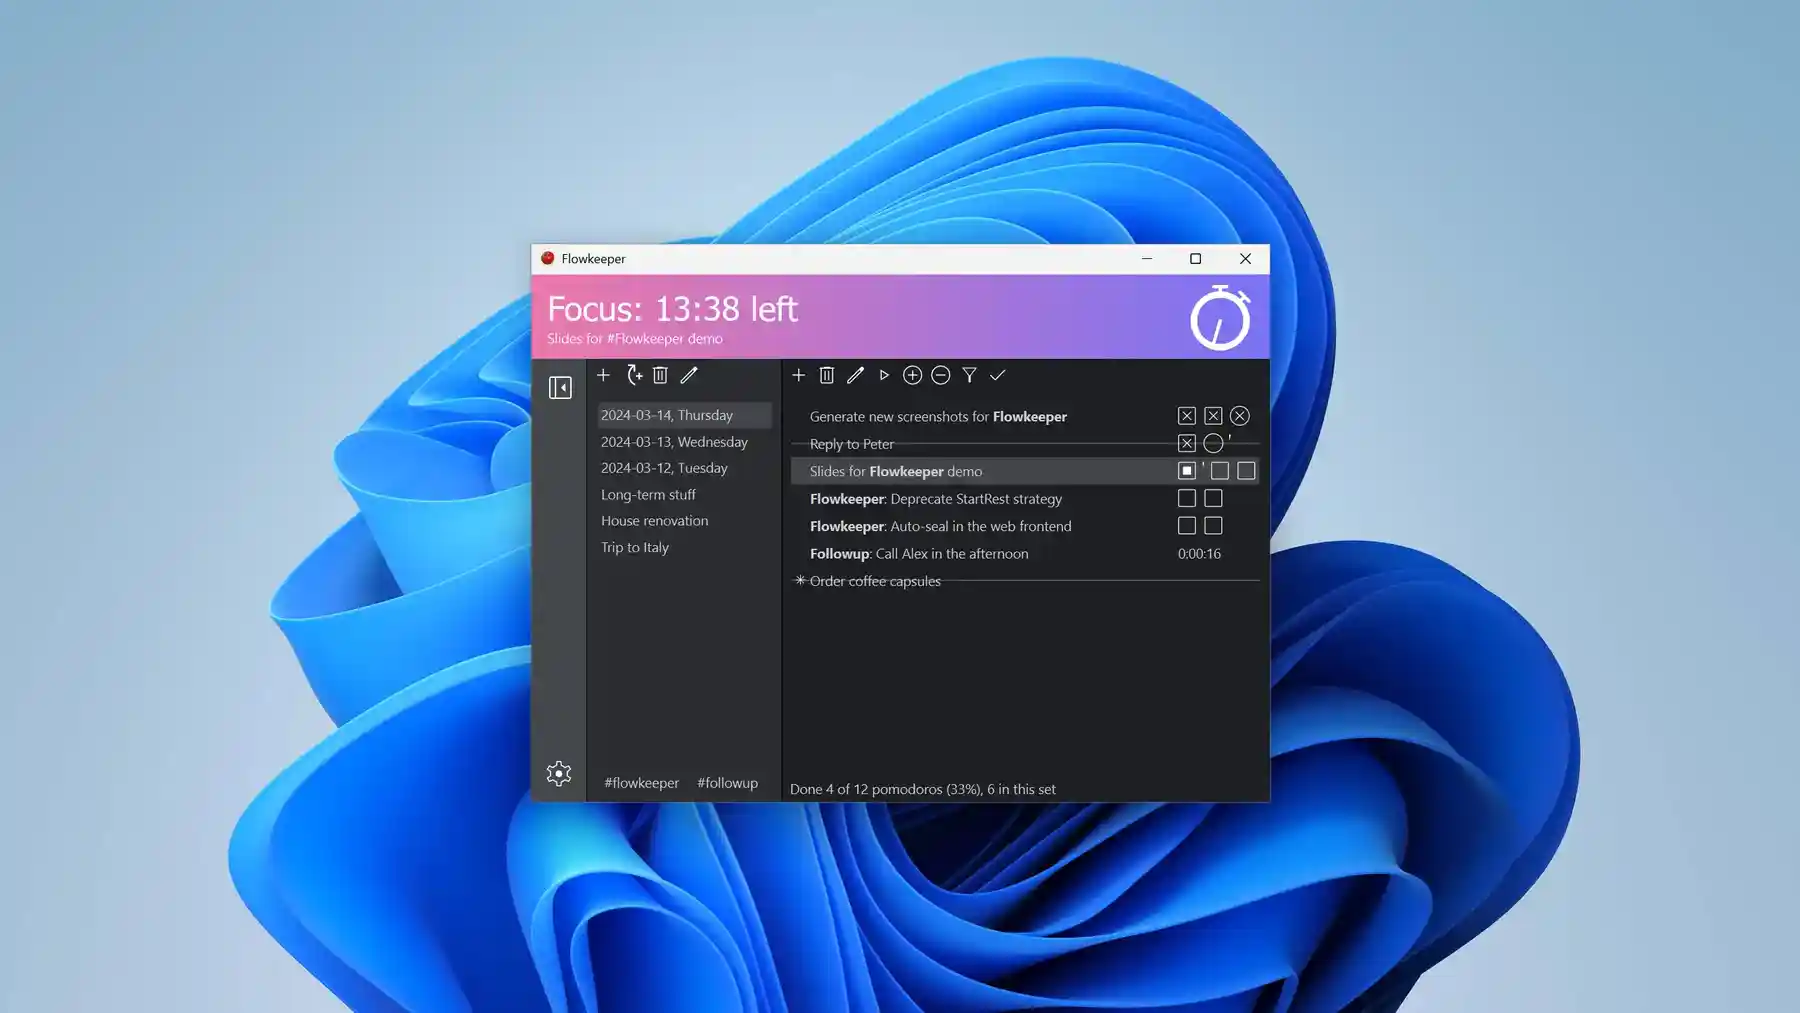This screenshot has height=1013, width=1800.
Task: Edit the backlog name with the pencil icon
Action: (x=689, y=375)
